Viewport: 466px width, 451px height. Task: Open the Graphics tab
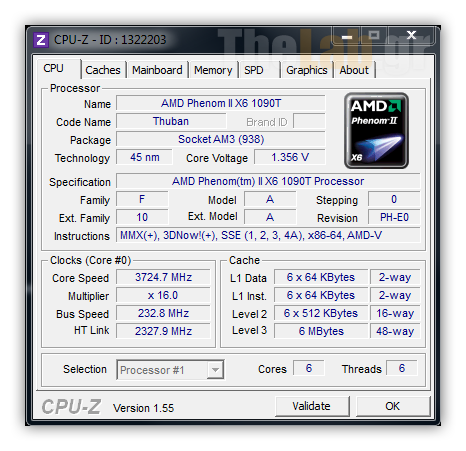pos(307,70)
